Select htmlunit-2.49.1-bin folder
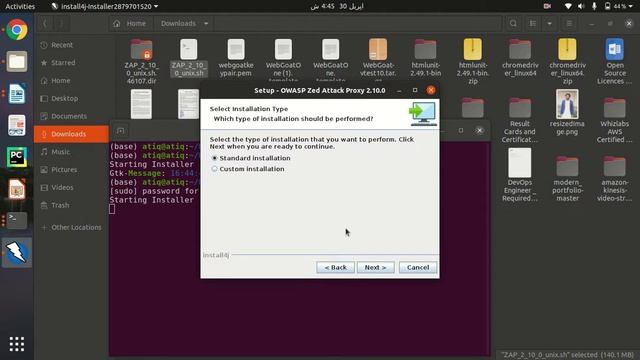Screen dimensions: 640x360 tap(425, 58)
